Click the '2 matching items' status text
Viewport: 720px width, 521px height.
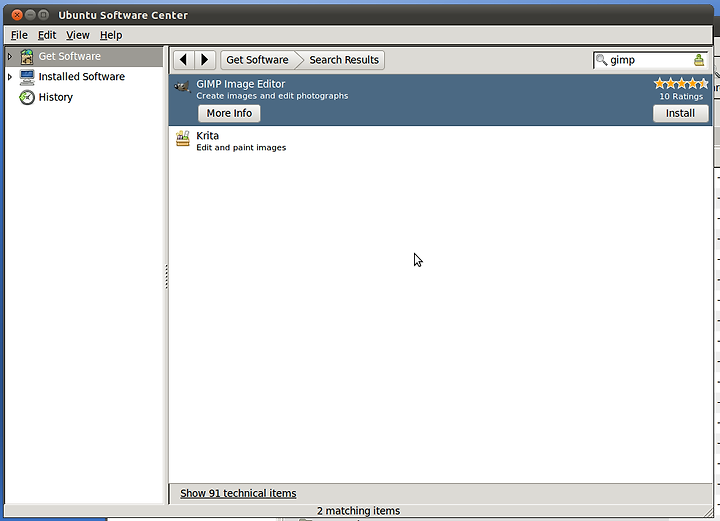point(358,510)
